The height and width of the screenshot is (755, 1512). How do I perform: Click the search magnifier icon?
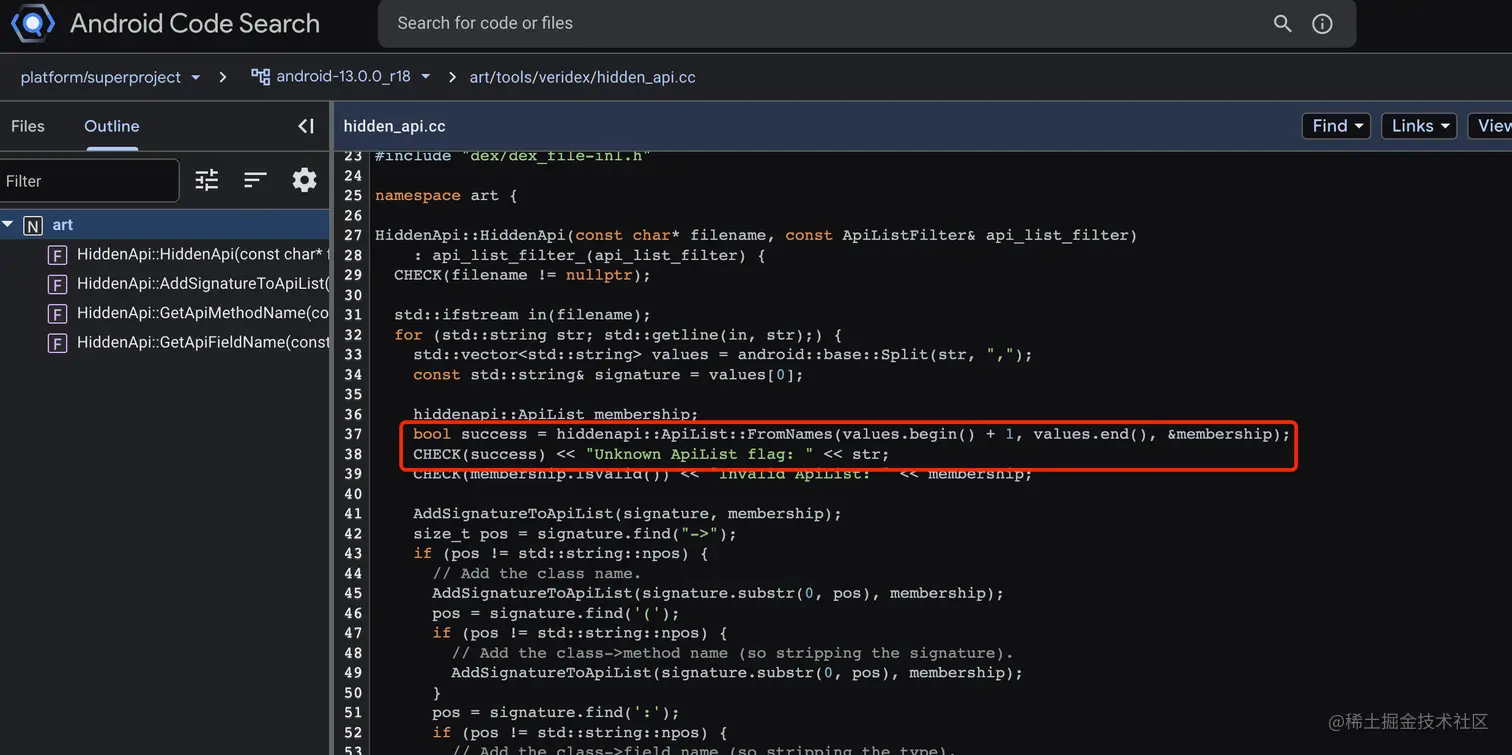pos(1283,23)
